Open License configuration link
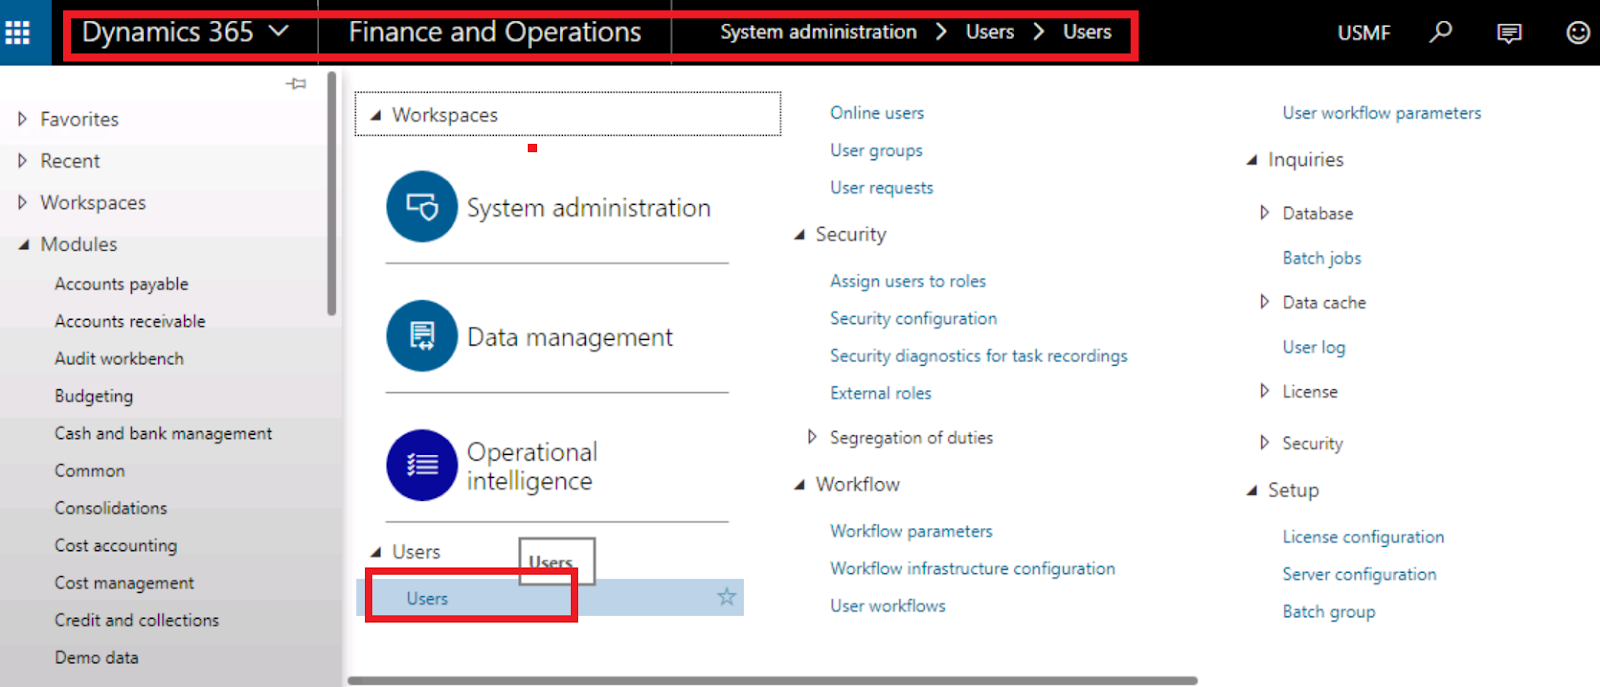 [x=1363, y=537]
